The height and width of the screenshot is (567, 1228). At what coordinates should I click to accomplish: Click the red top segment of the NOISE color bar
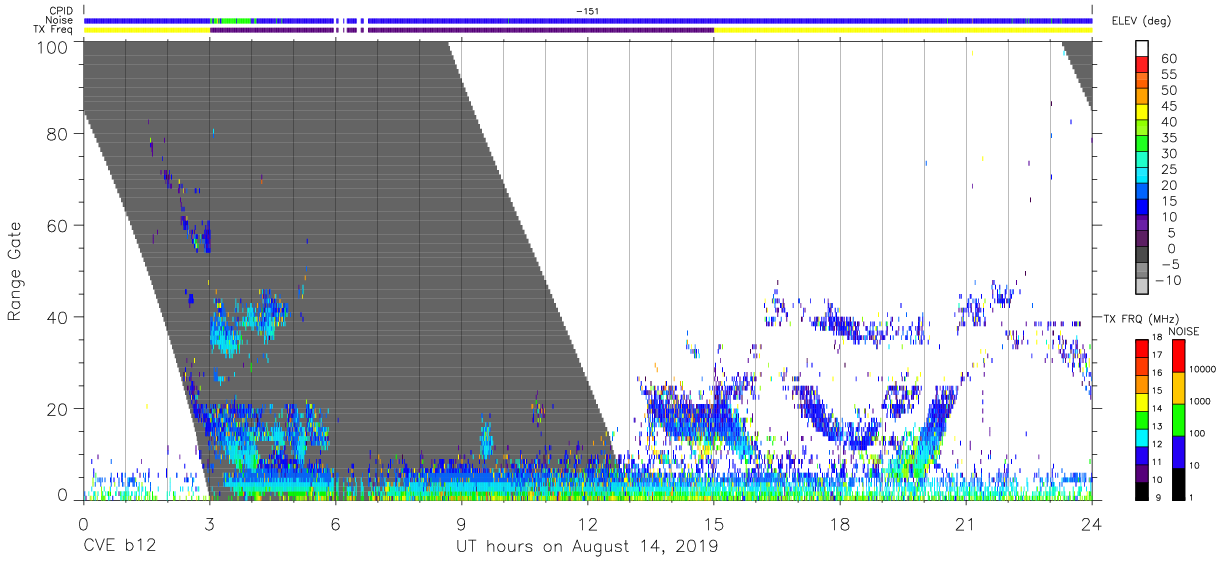click(1177, 354)
